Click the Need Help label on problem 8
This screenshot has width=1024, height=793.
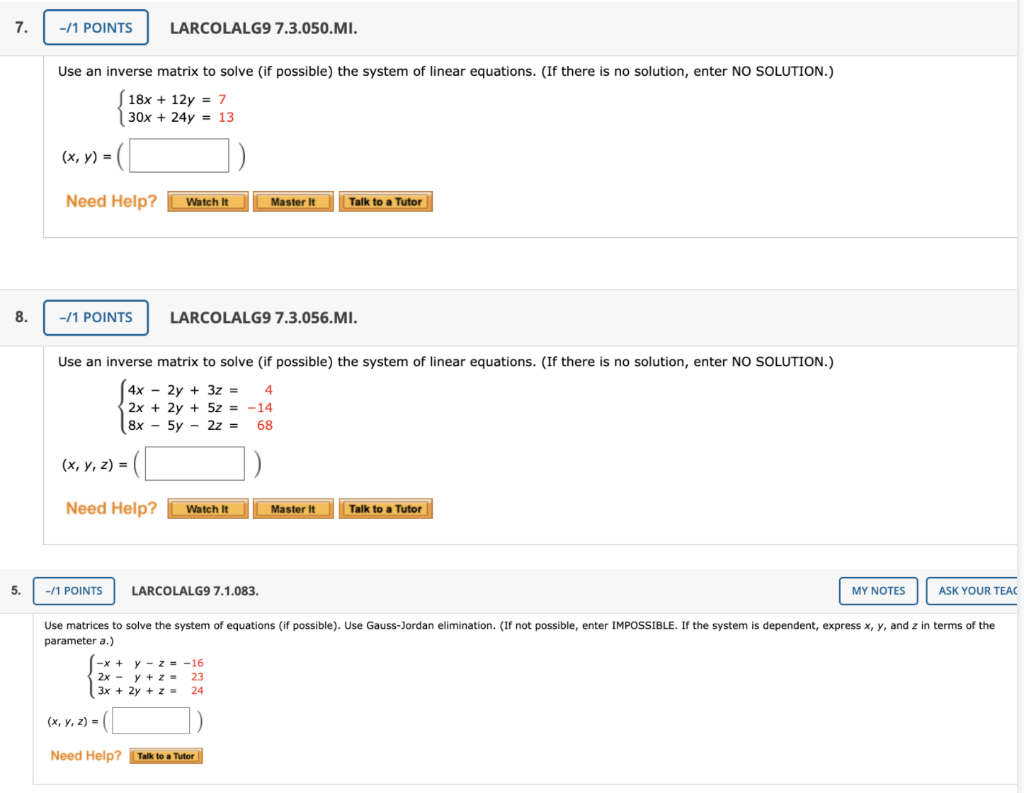(110, 508)
